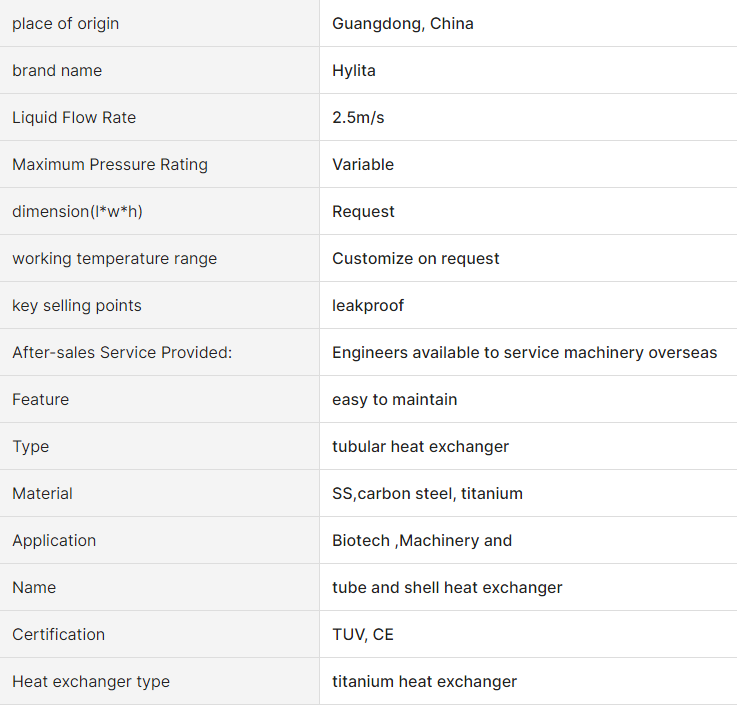Select the 'titanium heat exchanger' value
Viewport: 737px width, 705px height.
coord(425,681)
